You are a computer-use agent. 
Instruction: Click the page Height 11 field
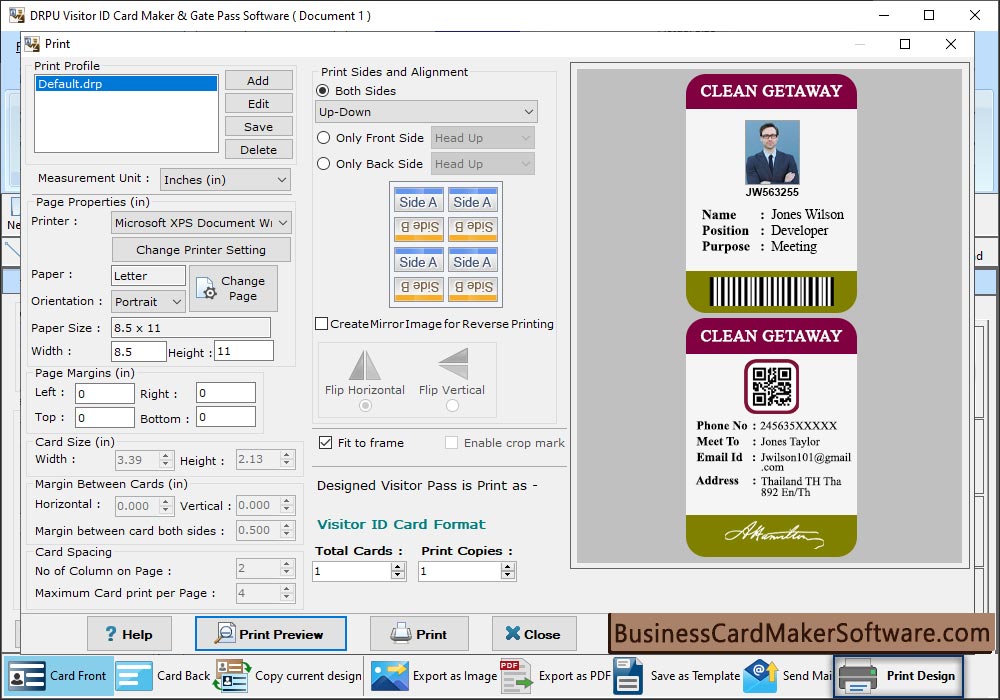[244, 351]
